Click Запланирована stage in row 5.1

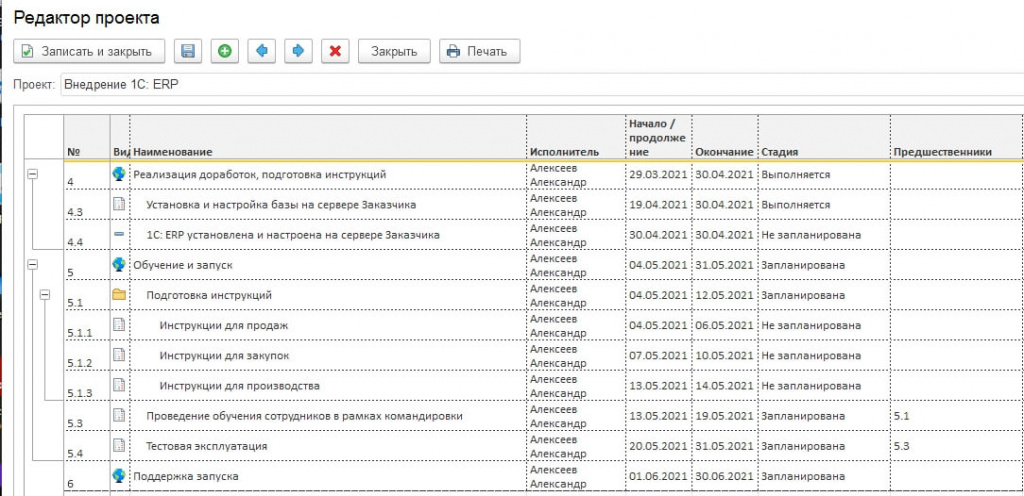[803, 295]
